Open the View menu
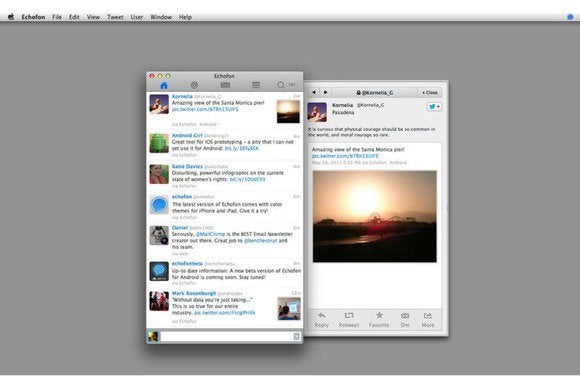The image size is (580, 388). click(x=93, y=17)
